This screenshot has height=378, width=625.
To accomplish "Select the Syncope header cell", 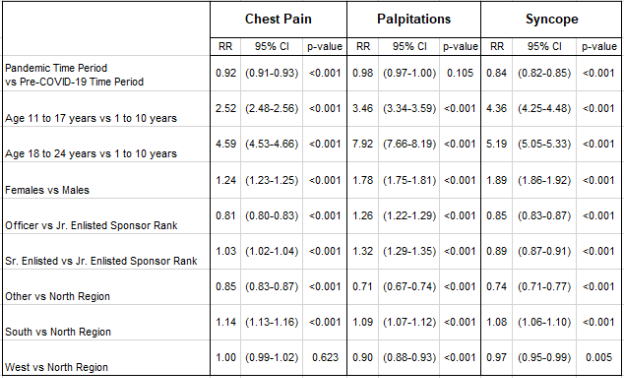I will point(551,19).
